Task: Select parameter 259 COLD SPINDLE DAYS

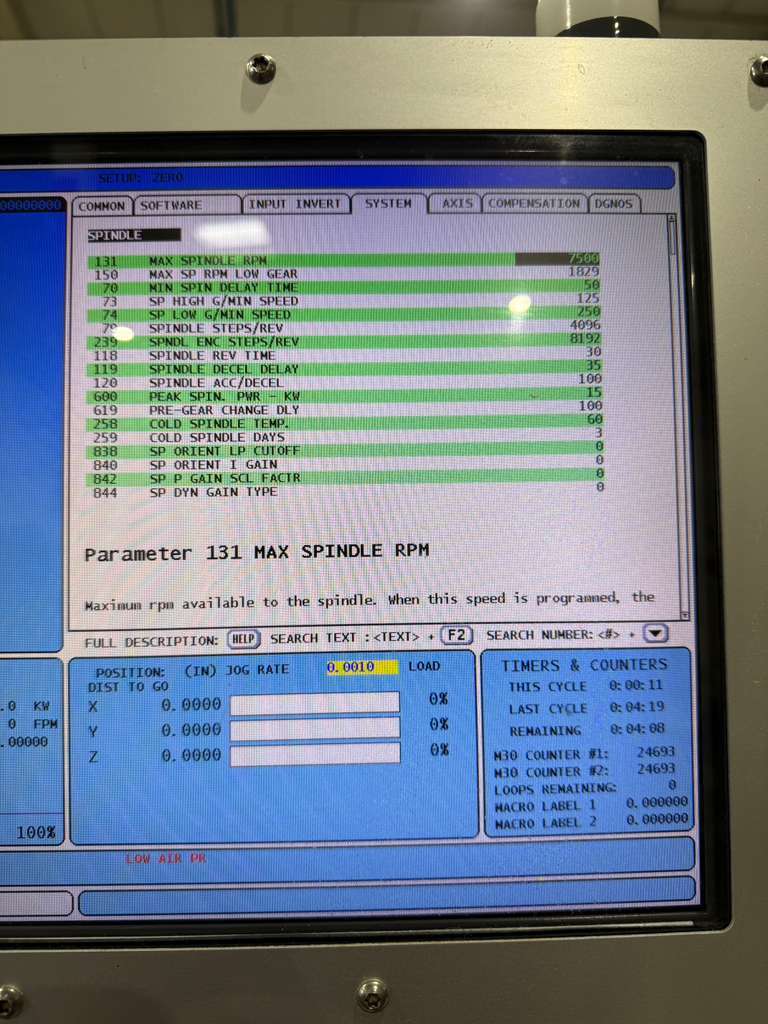Action: point(344,437)
